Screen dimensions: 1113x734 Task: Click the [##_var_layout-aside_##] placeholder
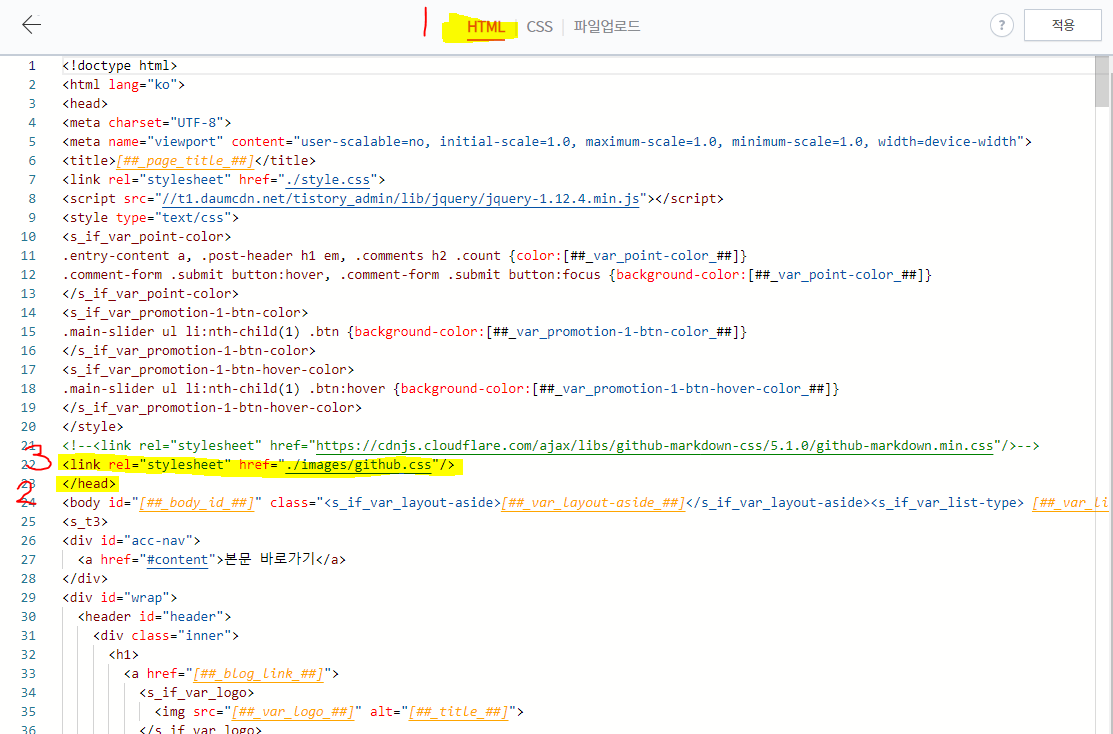pos(593,503)
